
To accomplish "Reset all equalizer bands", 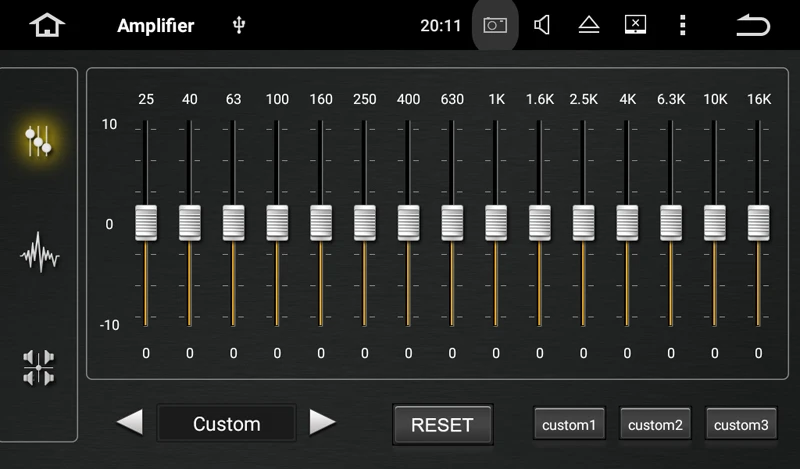I will coord(442,425).
